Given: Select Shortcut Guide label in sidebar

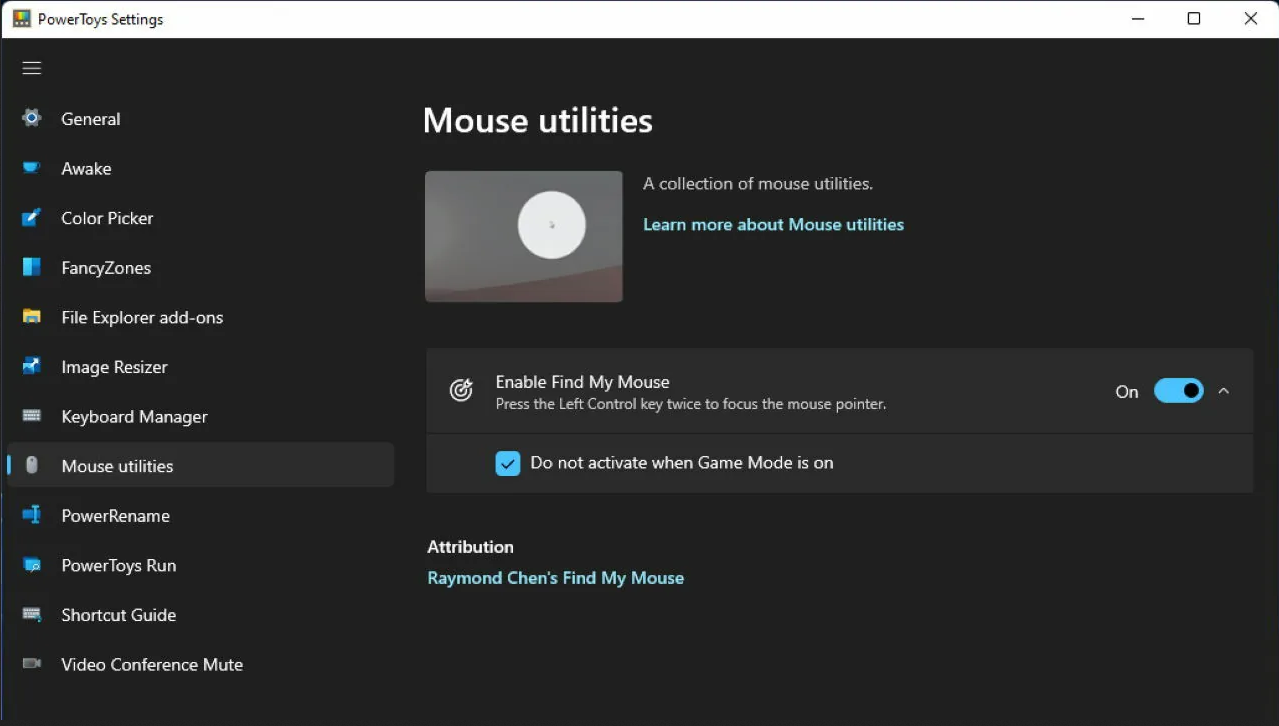Looking at the screenshot, I should (119, 615).
